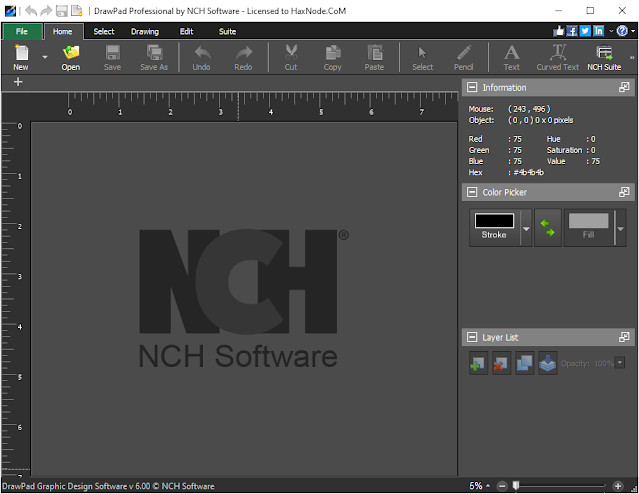Click the DrawPad app icon in title bar
This screenshot has height=494, width=639.
10,11
